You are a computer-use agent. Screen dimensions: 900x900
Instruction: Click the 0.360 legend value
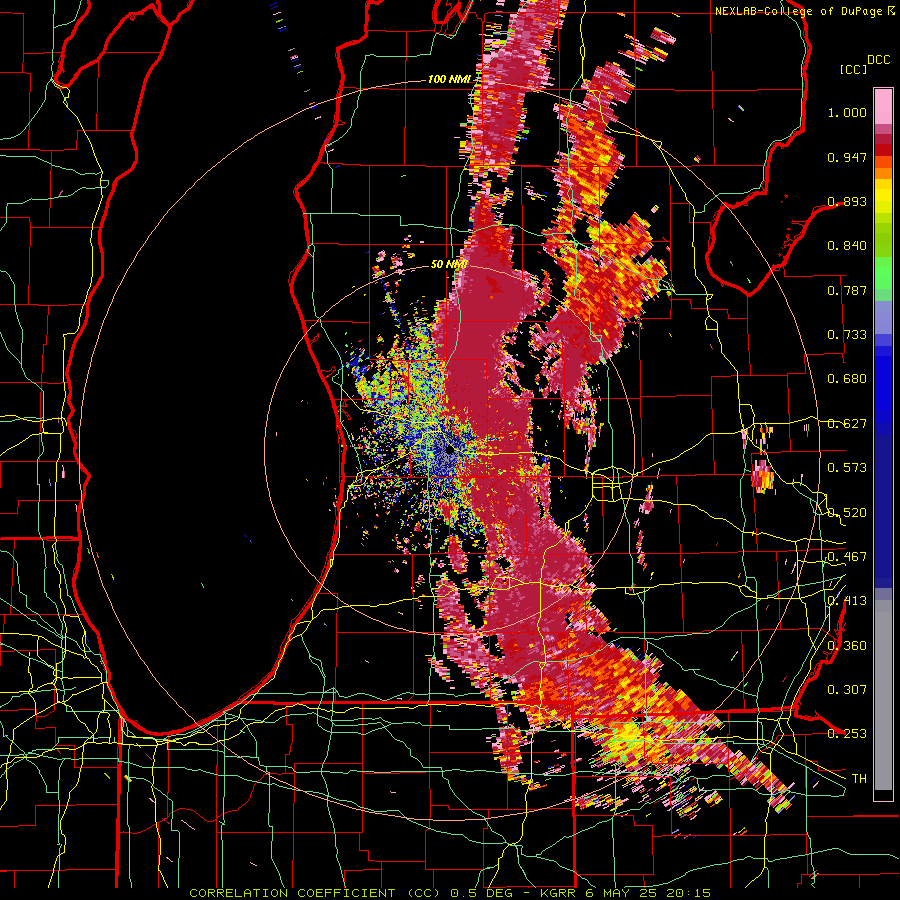(847, 646)
